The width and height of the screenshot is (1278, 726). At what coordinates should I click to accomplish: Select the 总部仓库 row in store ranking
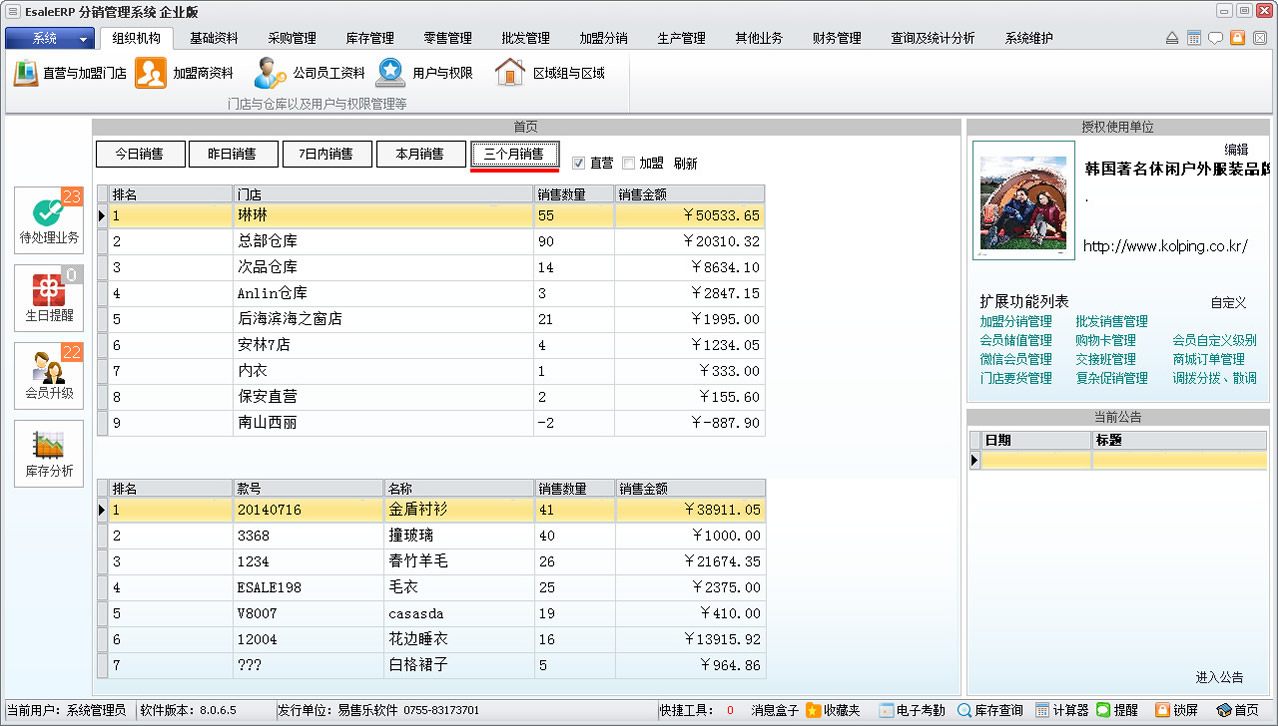tap(267, 241)
